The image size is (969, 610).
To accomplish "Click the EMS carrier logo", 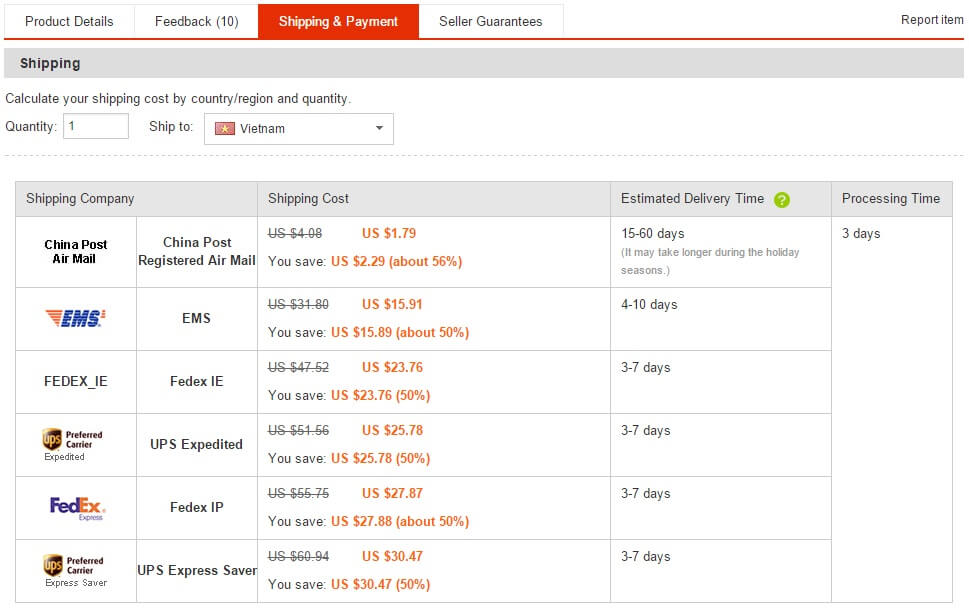I will [76, 318].
